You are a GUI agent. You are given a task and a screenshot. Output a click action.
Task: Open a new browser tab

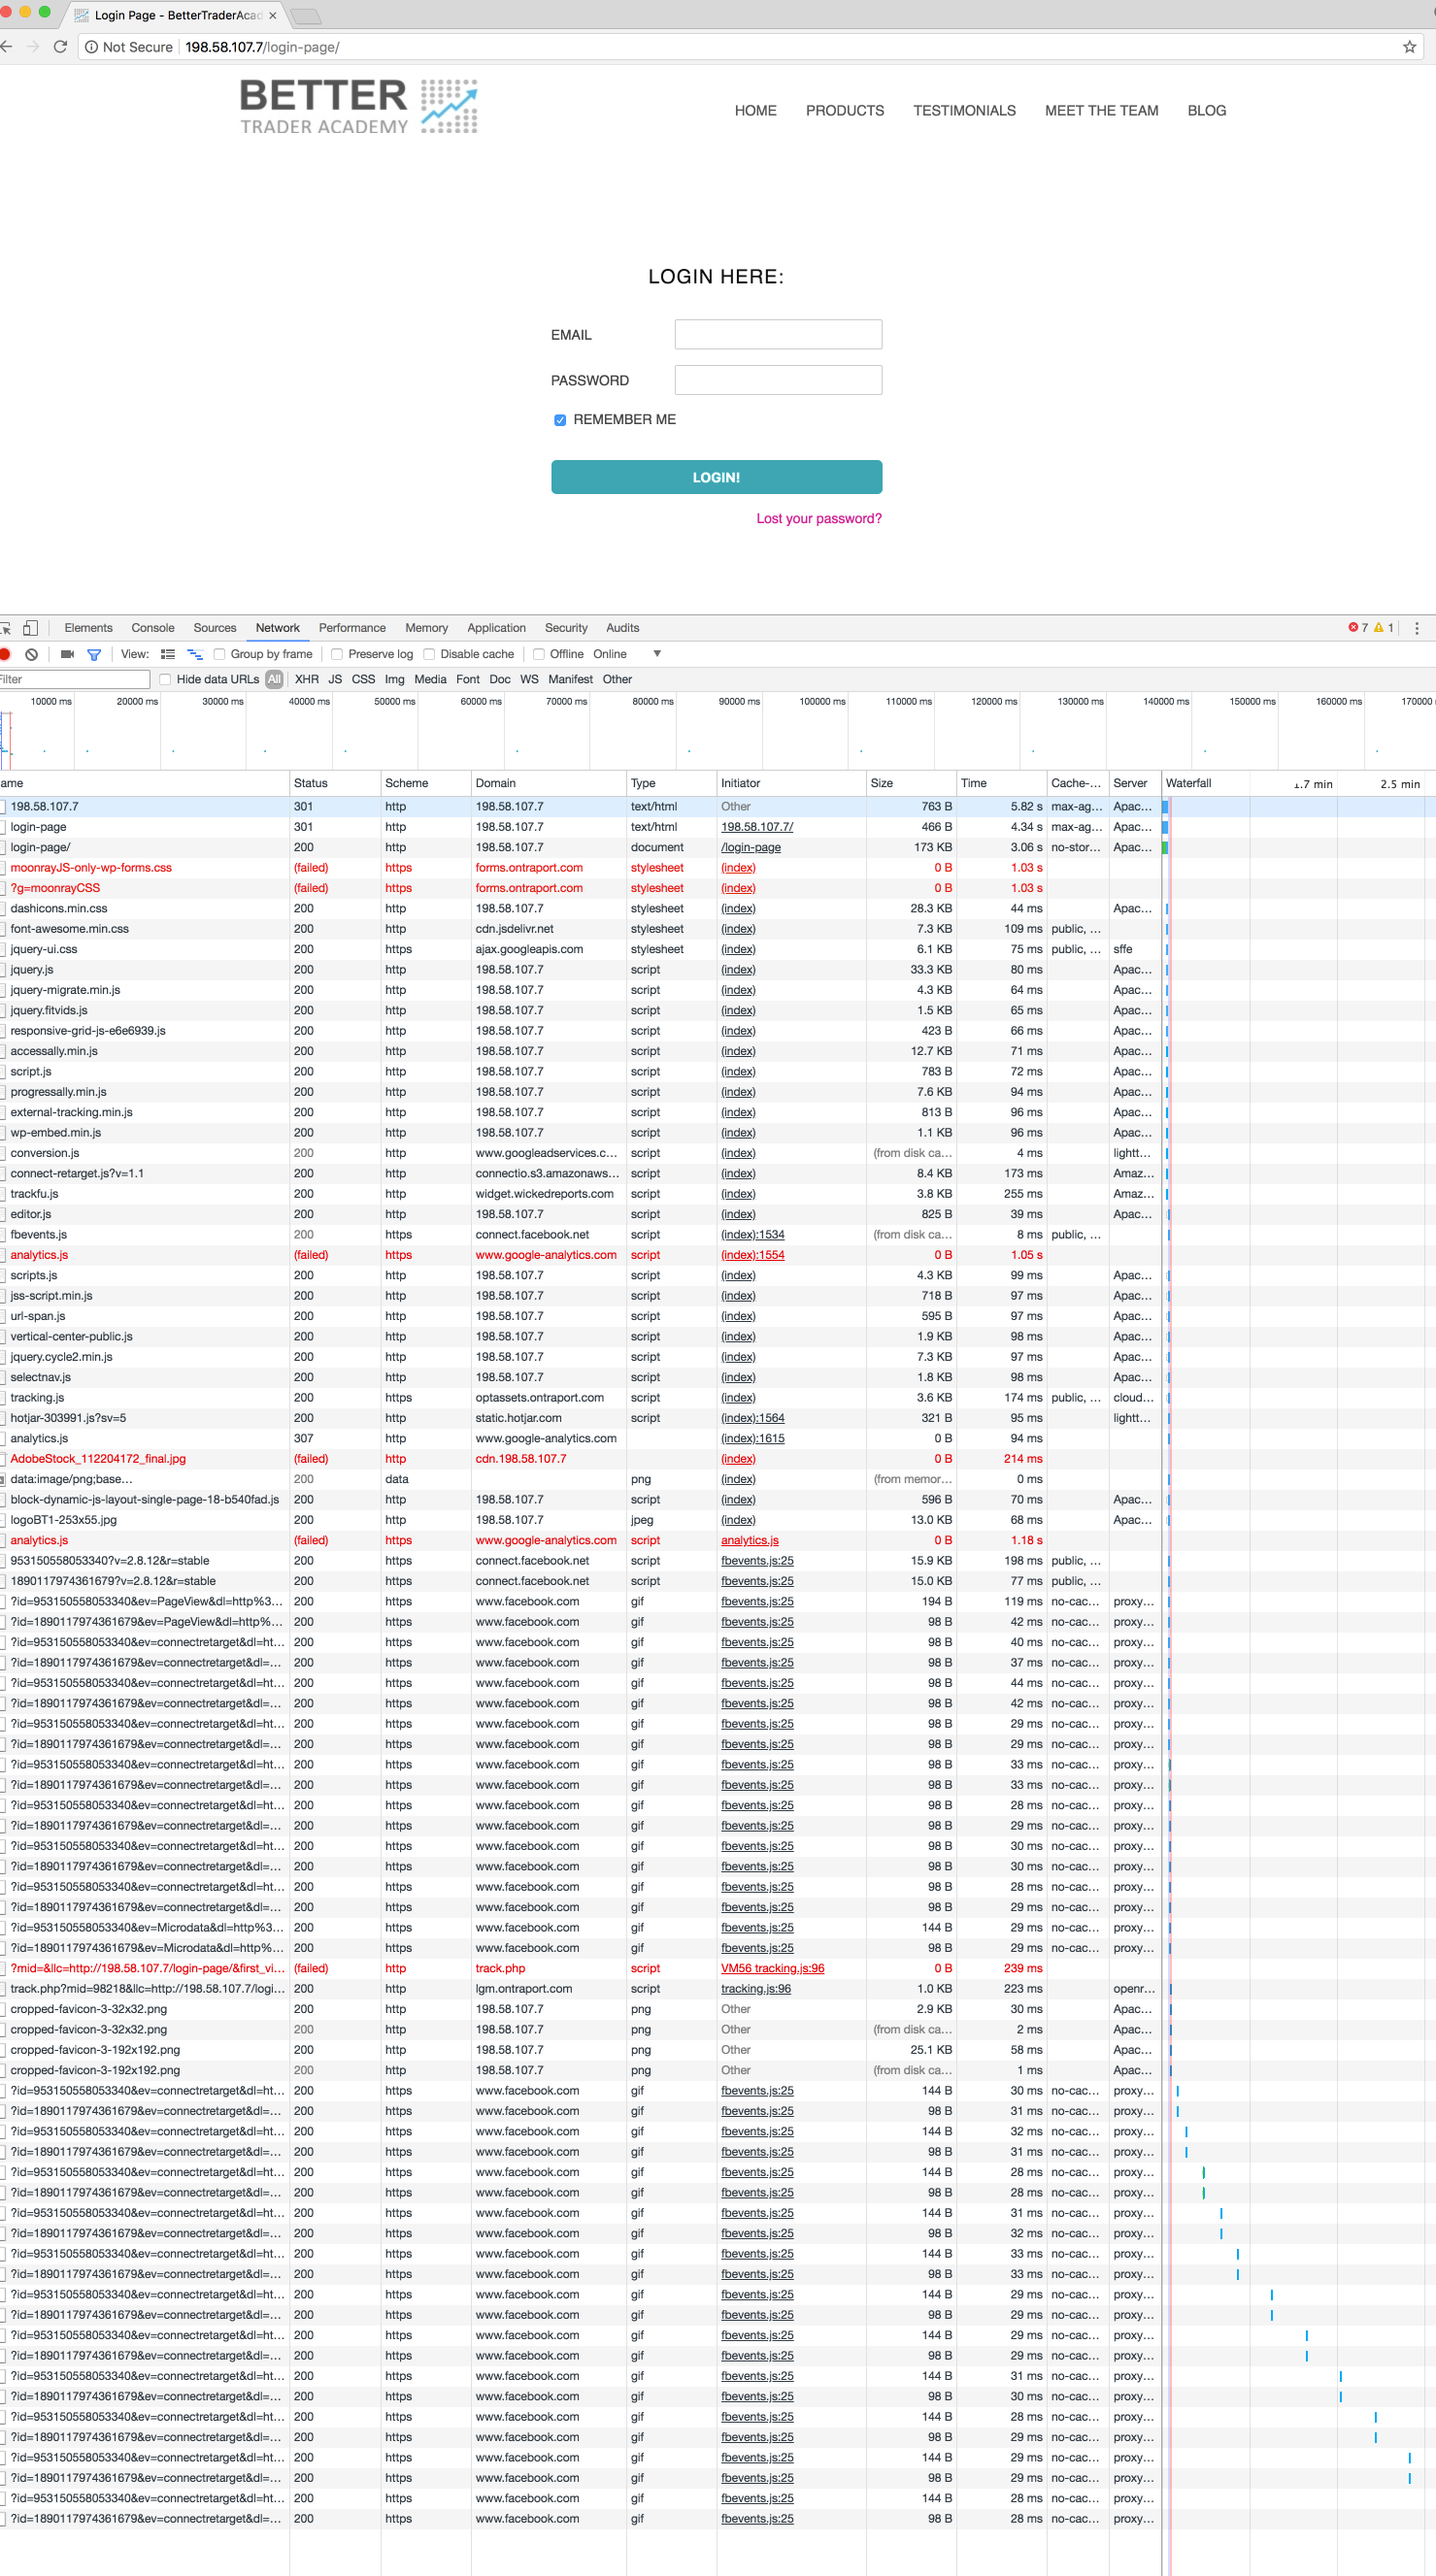tap(305, 16)
